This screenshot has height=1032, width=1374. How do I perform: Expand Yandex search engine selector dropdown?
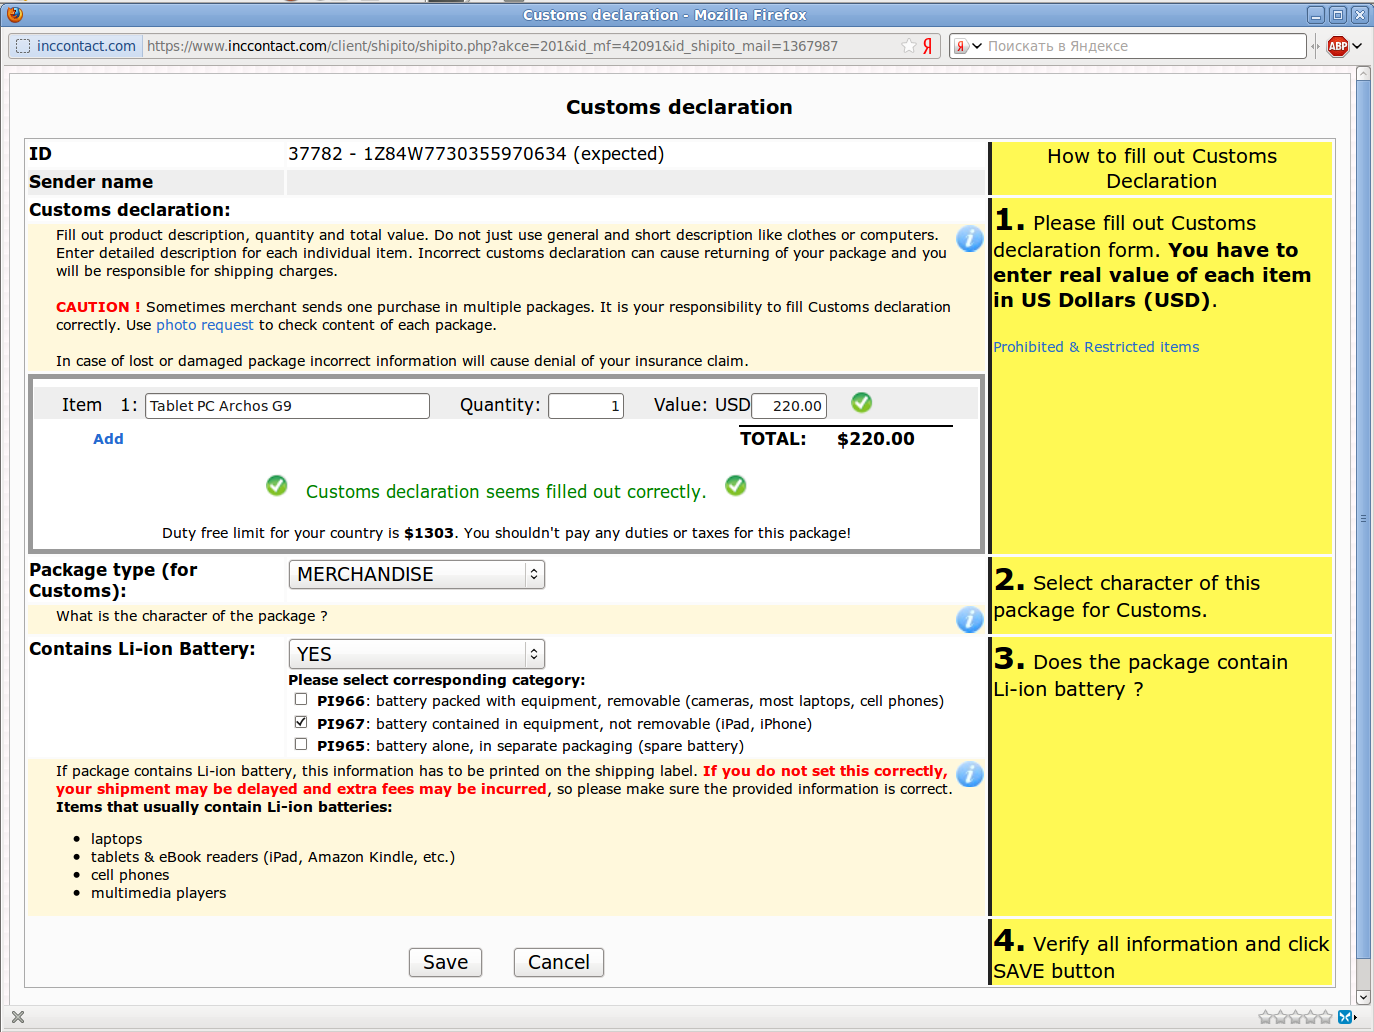967,46
